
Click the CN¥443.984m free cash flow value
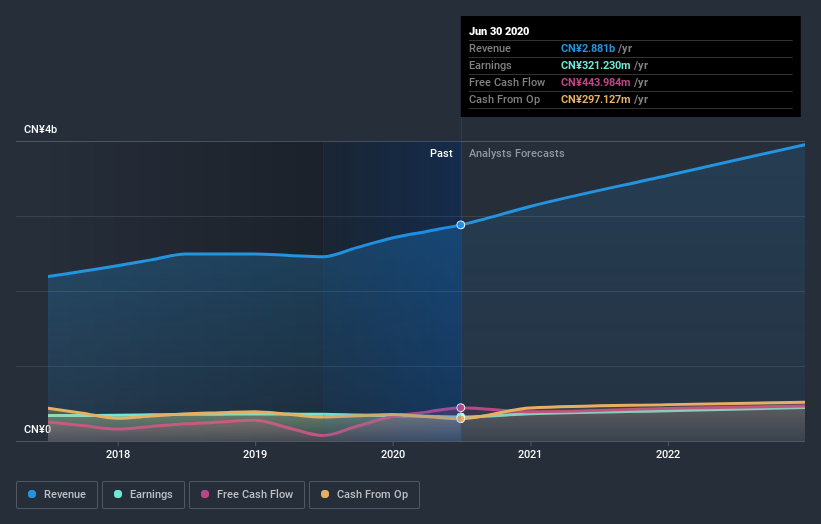(596, 82)
